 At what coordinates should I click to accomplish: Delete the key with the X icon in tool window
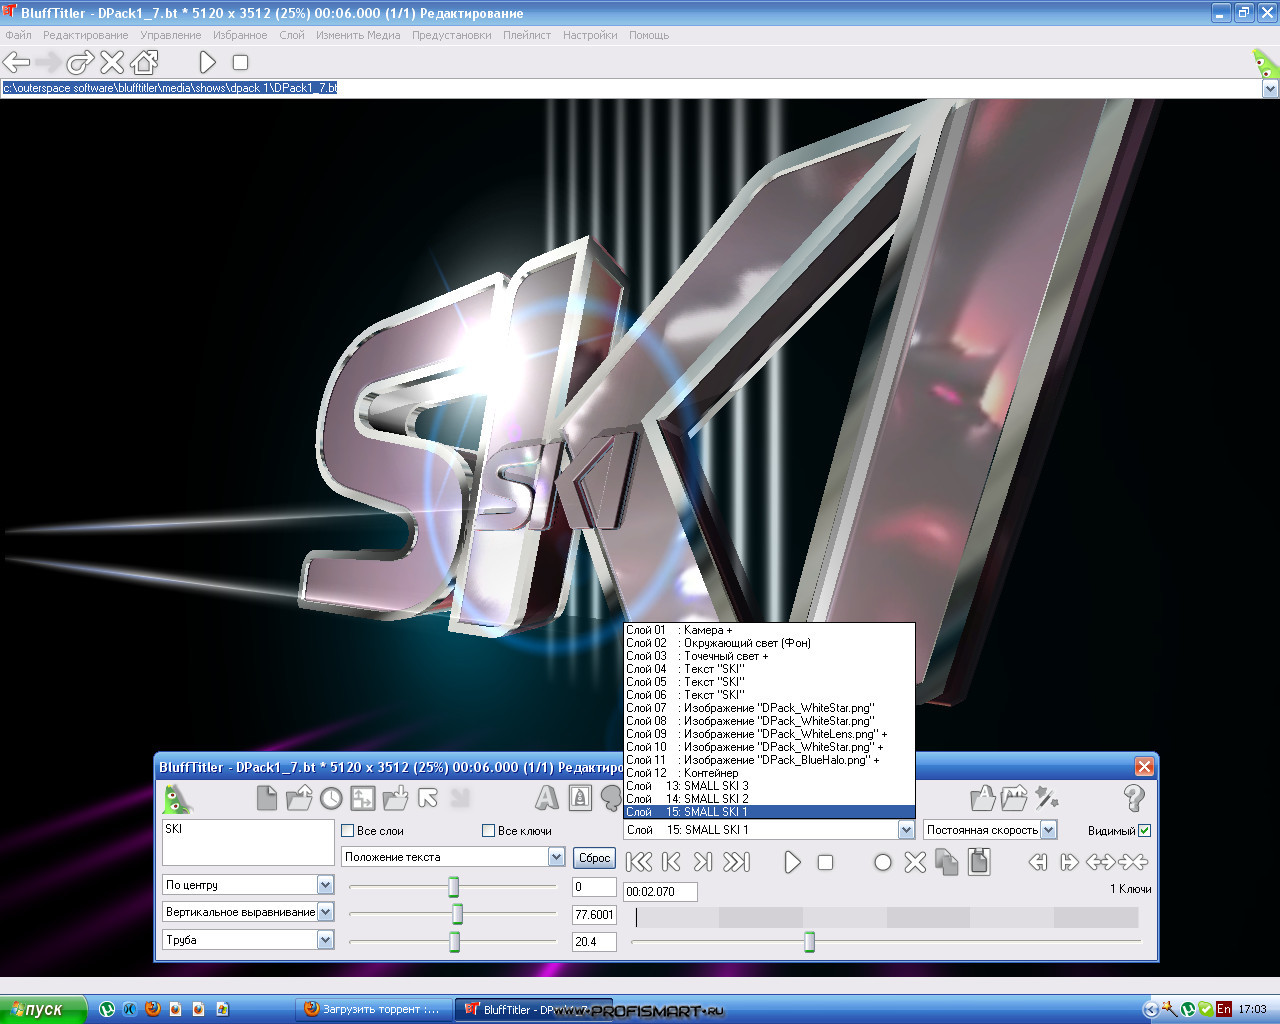(915, 862)
